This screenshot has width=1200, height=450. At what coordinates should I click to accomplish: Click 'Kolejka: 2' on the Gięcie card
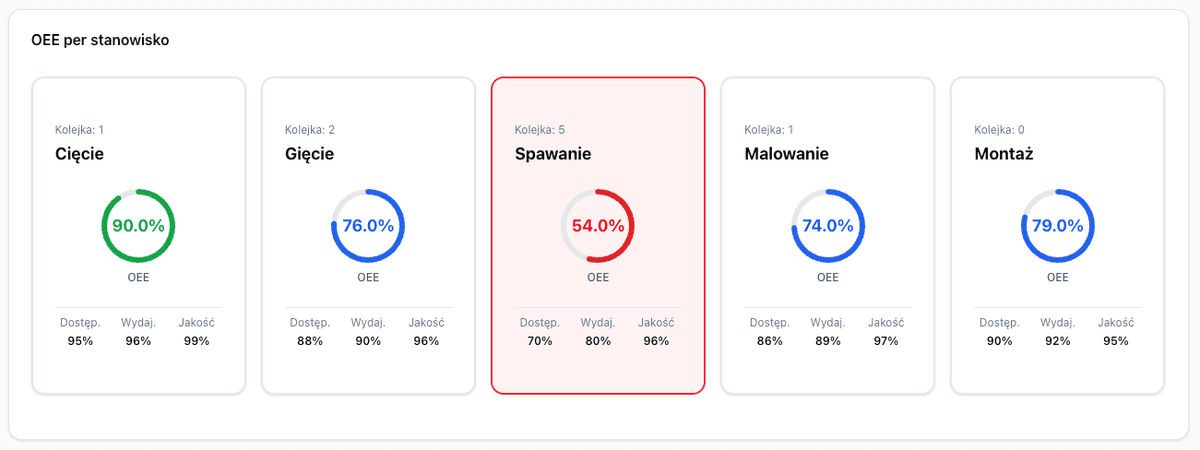click(x=310, y=130)
